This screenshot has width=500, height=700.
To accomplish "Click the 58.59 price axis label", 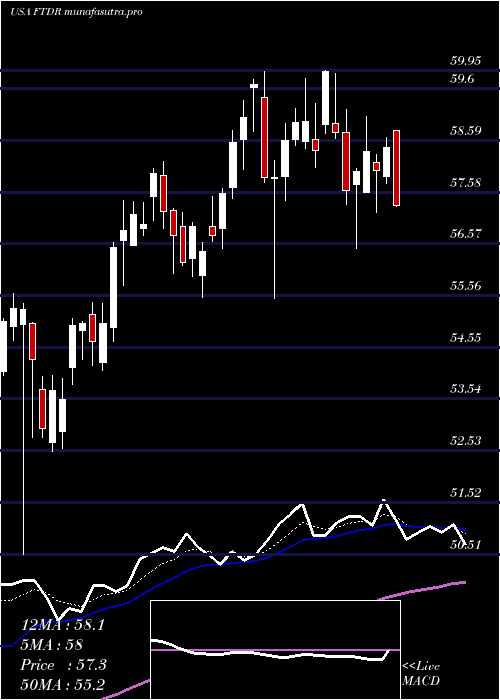I will point(465,130).
